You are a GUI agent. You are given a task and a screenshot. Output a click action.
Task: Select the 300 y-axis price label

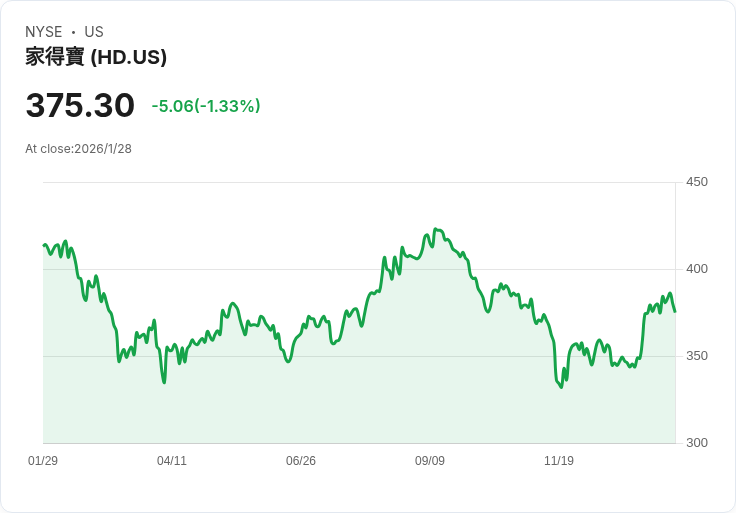pos(697,443)
